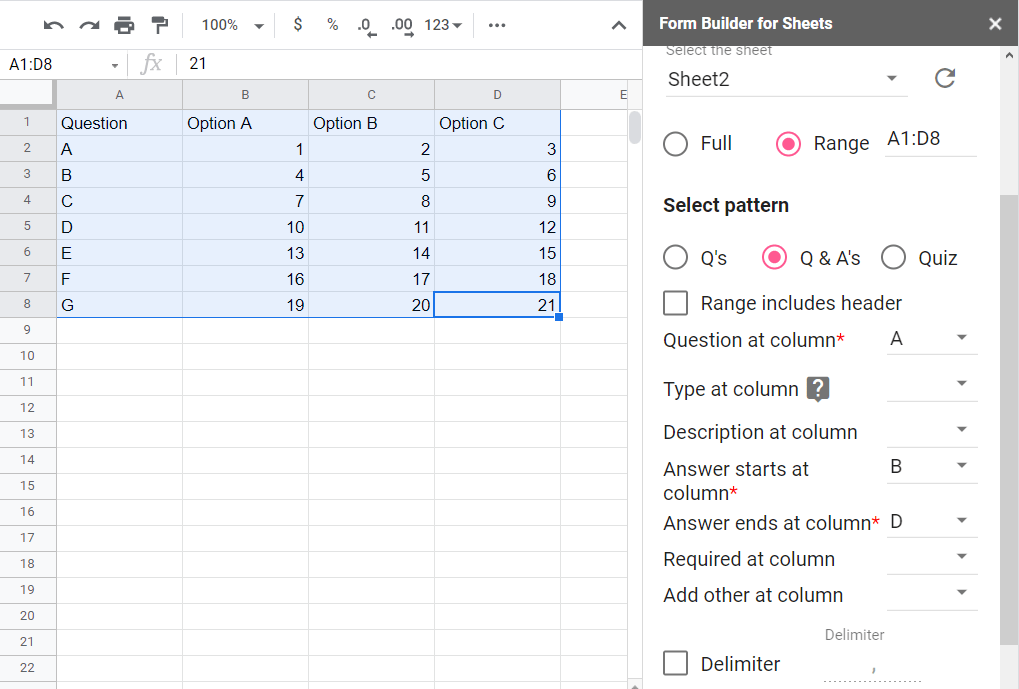
Task: Click the cell with value 7
Action: point(246,201)
